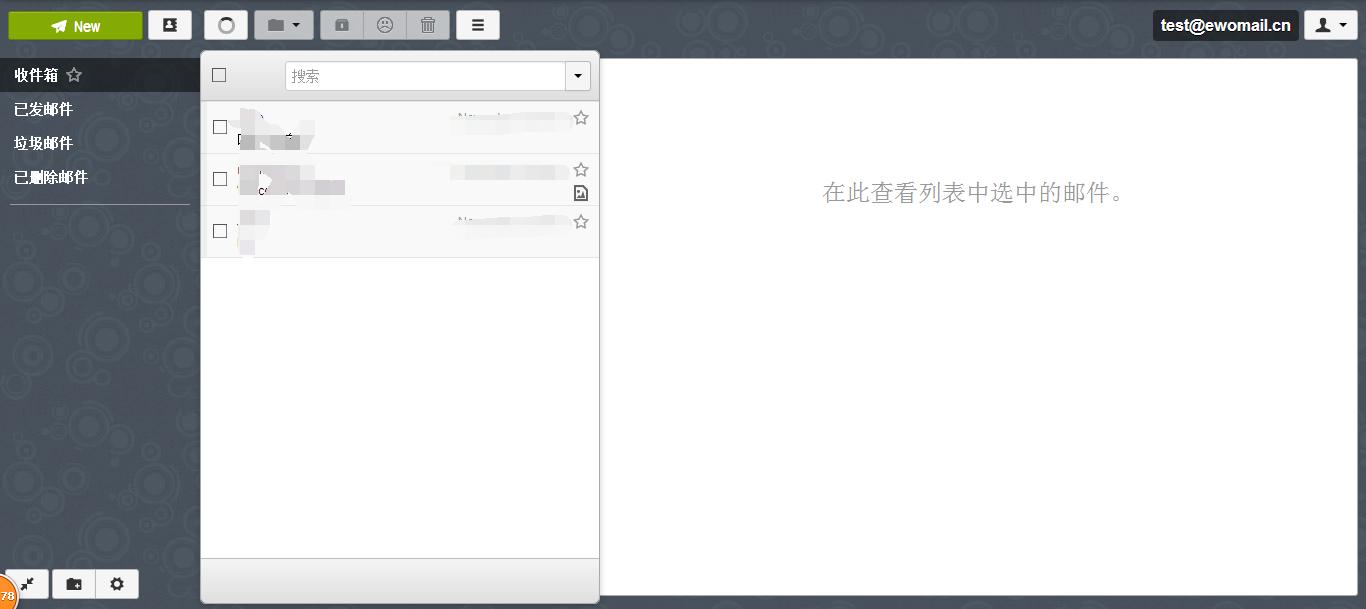The width and height of the screenshot is (1366, 609).
Task: Collapse the view with double-arrow icon
Action: coord(27,583)
